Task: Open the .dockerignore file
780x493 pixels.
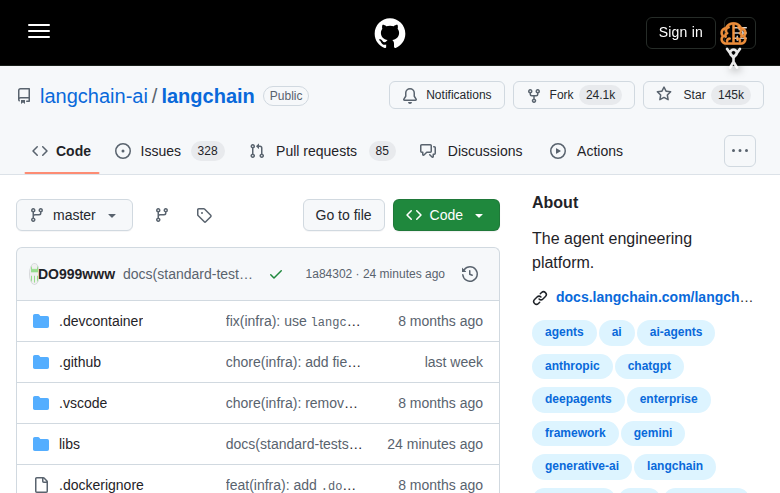Action: (101, 485)
